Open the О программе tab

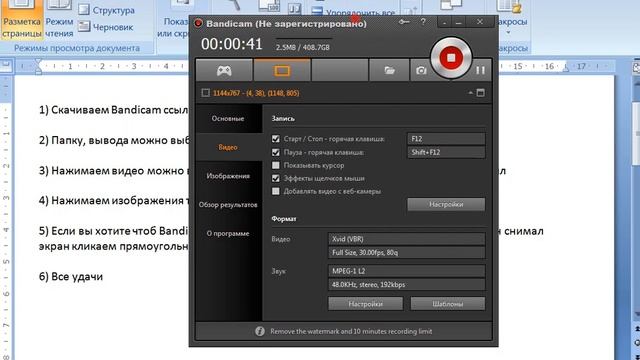[228, 233]
